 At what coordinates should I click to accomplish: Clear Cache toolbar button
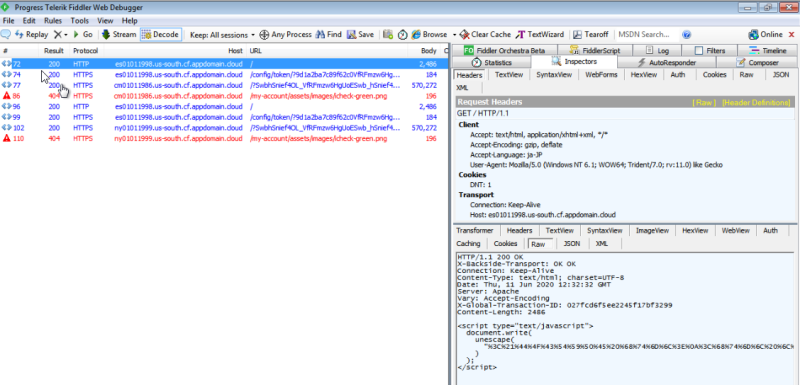(485, 35)
